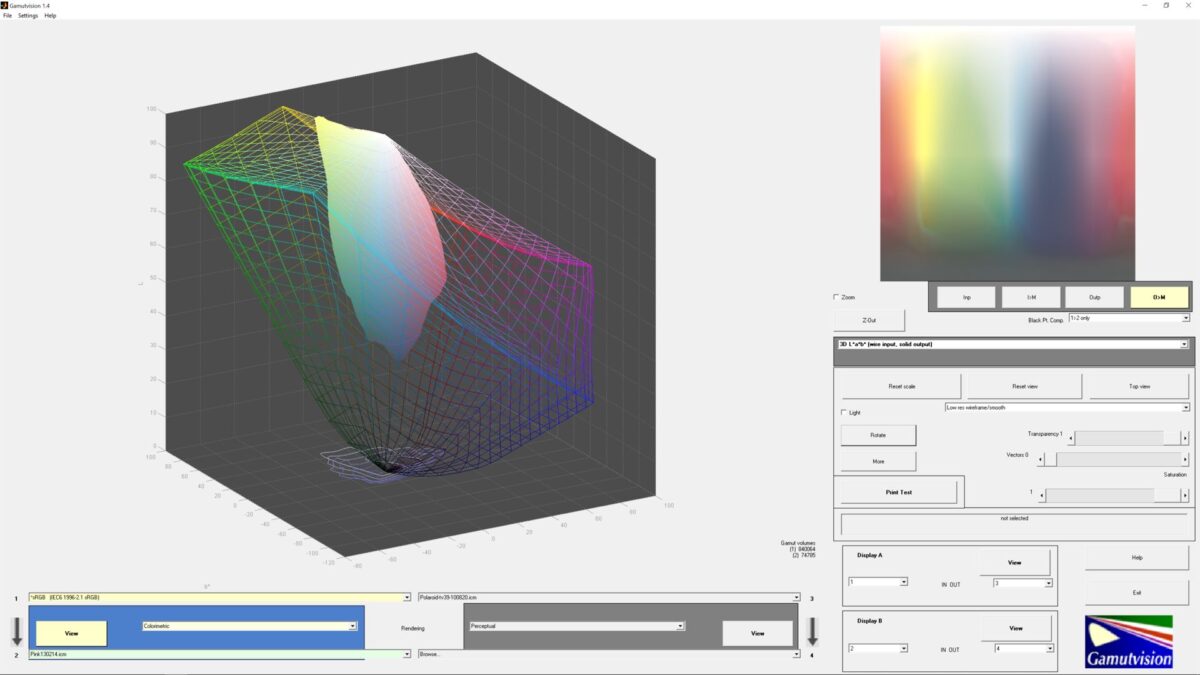Click the color gamut preview image
The width and height of the screenshot is (1200, 675).
click(1007, 153)
